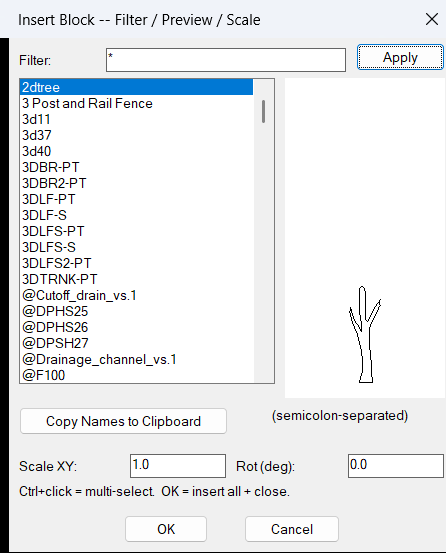Select the 2dtree block entry

(136, 87)
